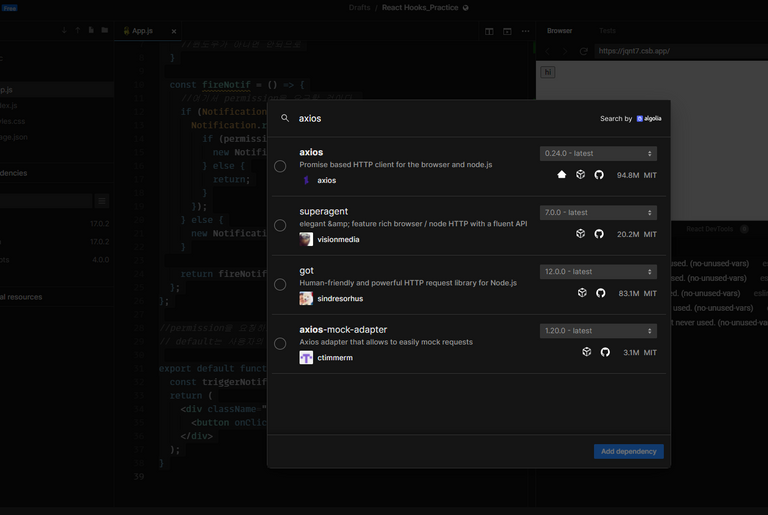Open the superagent version dropdown 7.0.0

(x=598, y=213)
